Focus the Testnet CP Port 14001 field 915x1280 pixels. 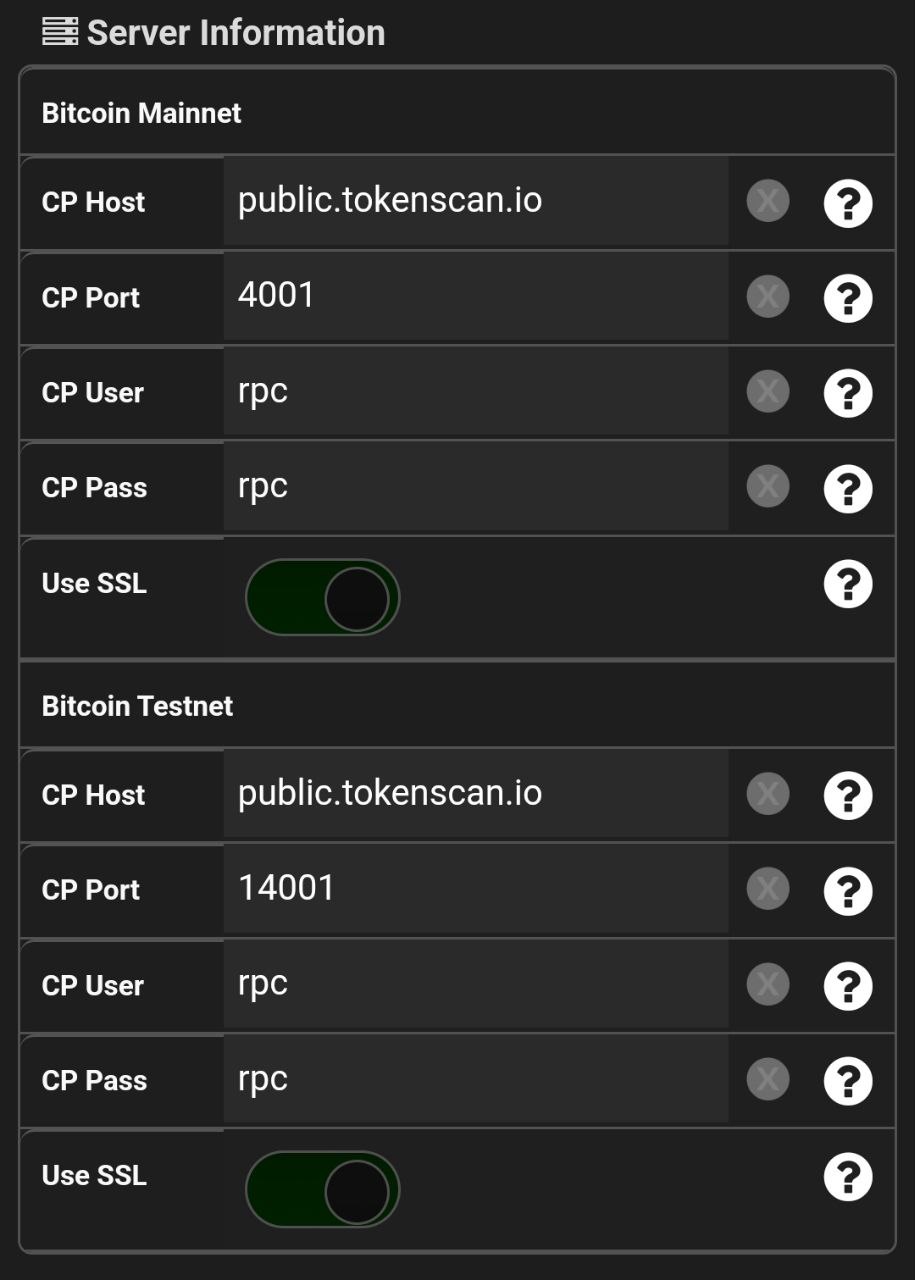(476, 889)
